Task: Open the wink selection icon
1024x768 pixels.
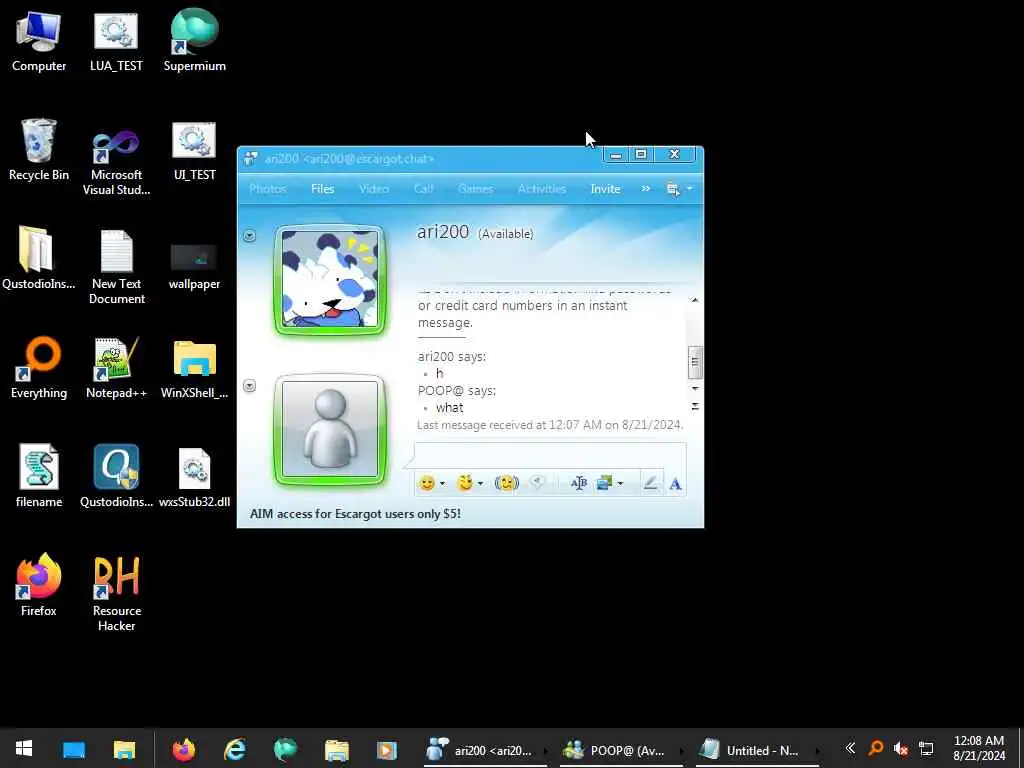Action: click(464, 483)
